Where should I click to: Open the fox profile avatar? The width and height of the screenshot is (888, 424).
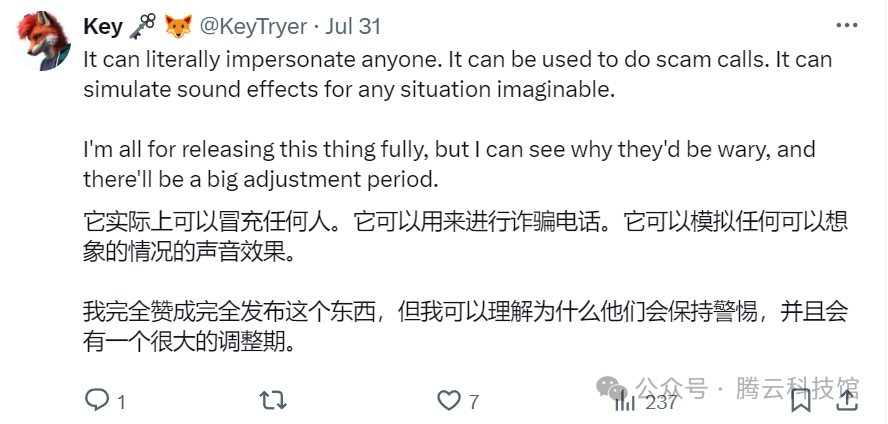tap(42, 42)
